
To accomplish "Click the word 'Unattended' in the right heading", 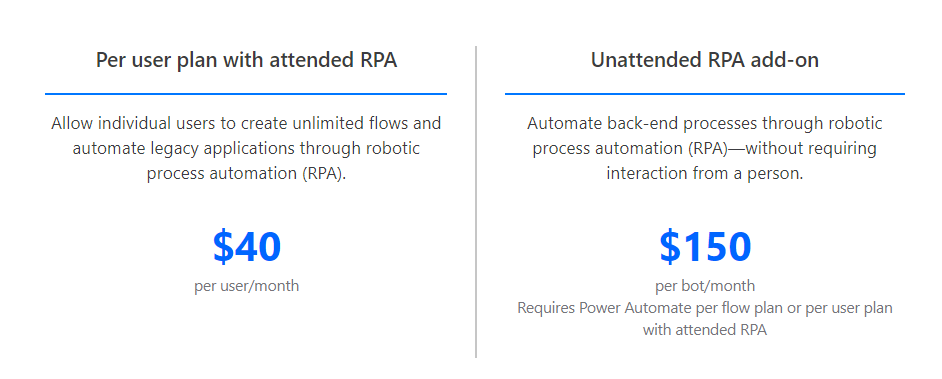I will coord(642,60).
